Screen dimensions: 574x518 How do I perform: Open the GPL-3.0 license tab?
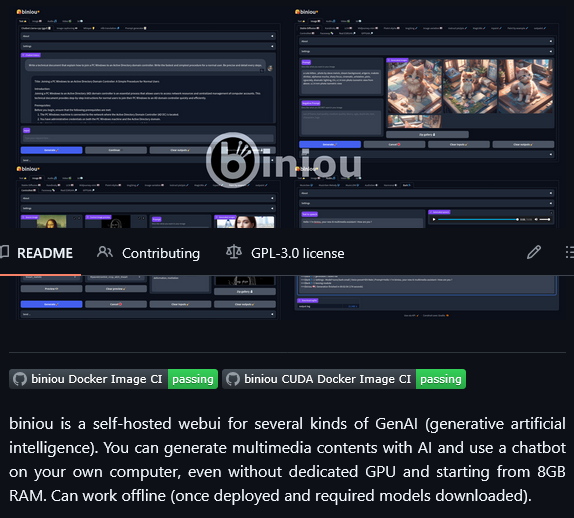coord(285,253)
